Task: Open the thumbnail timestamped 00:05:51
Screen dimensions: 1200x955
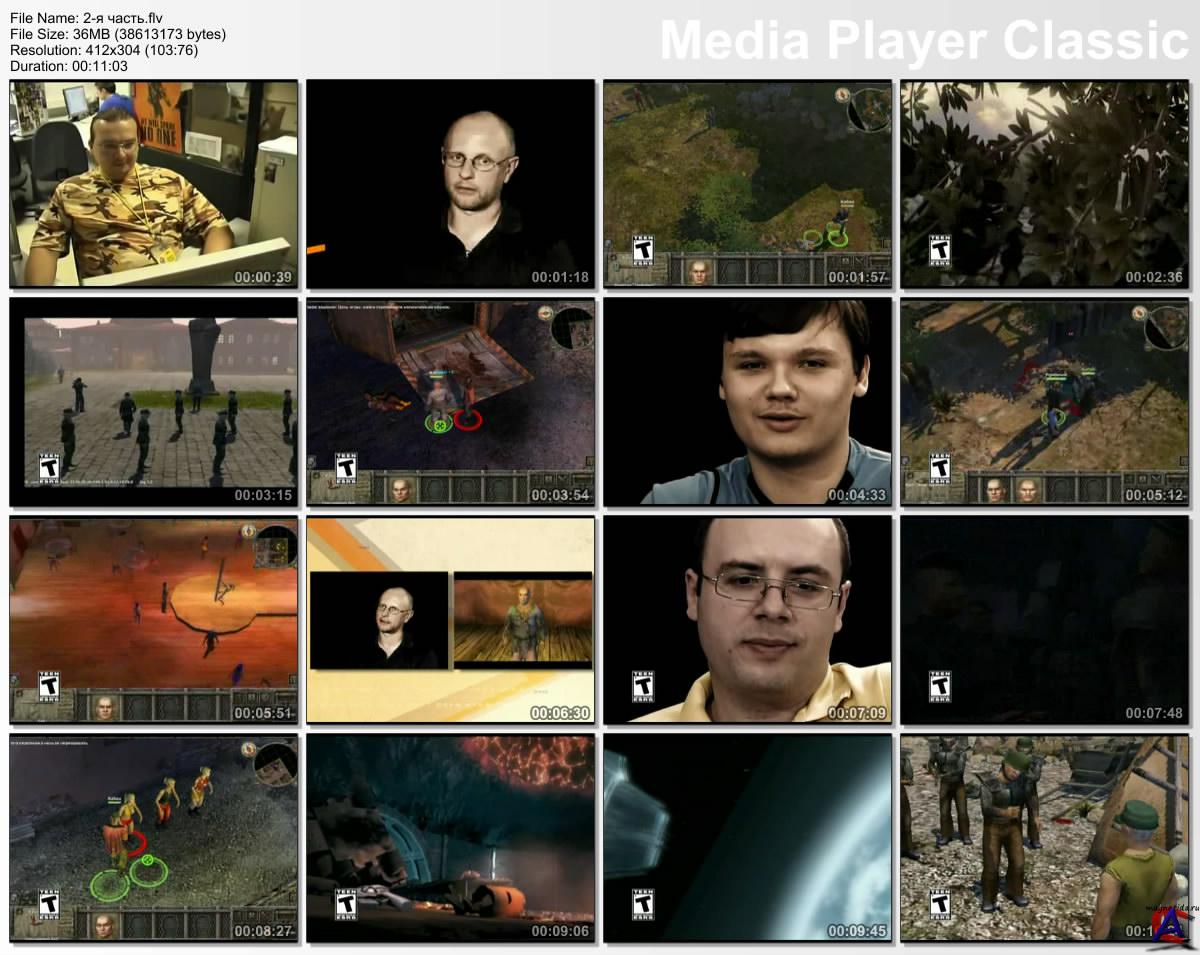Action: coord(153,620)
